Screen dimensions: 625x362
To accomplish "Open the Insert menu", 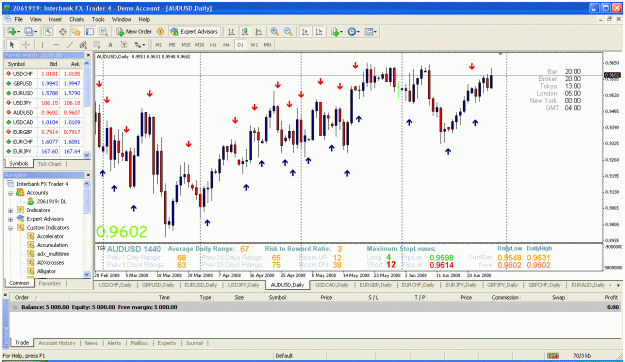I will click(x=55, y=19).
